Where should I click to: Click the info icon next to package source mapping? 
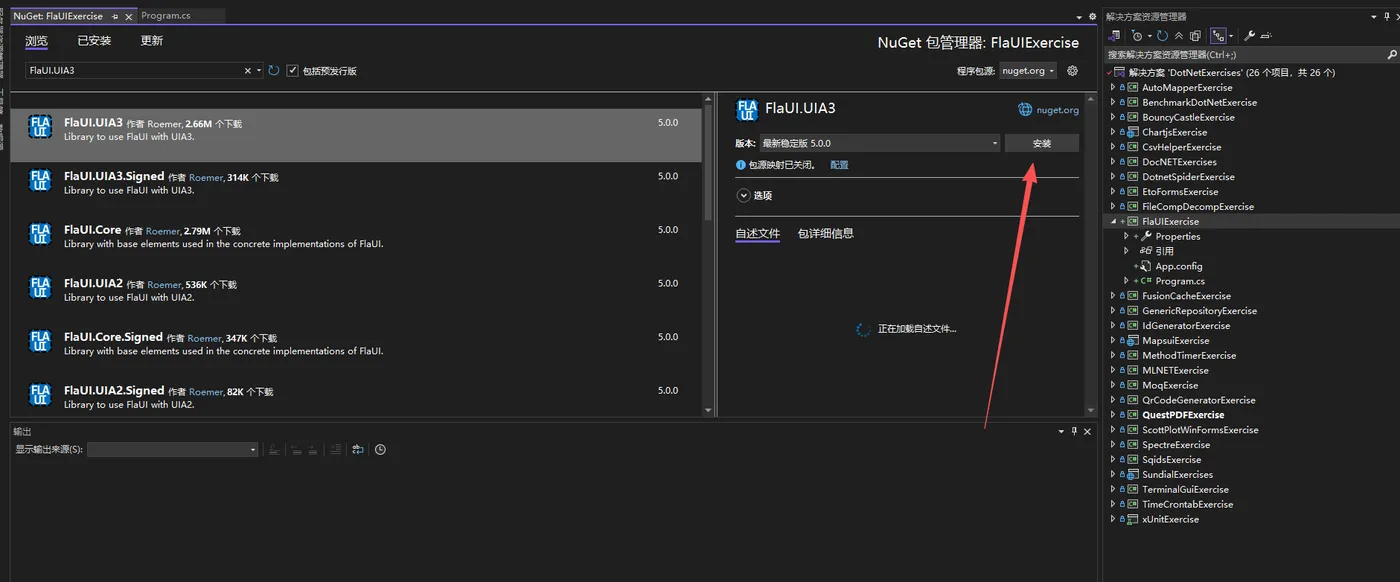(x=741, y=165)
